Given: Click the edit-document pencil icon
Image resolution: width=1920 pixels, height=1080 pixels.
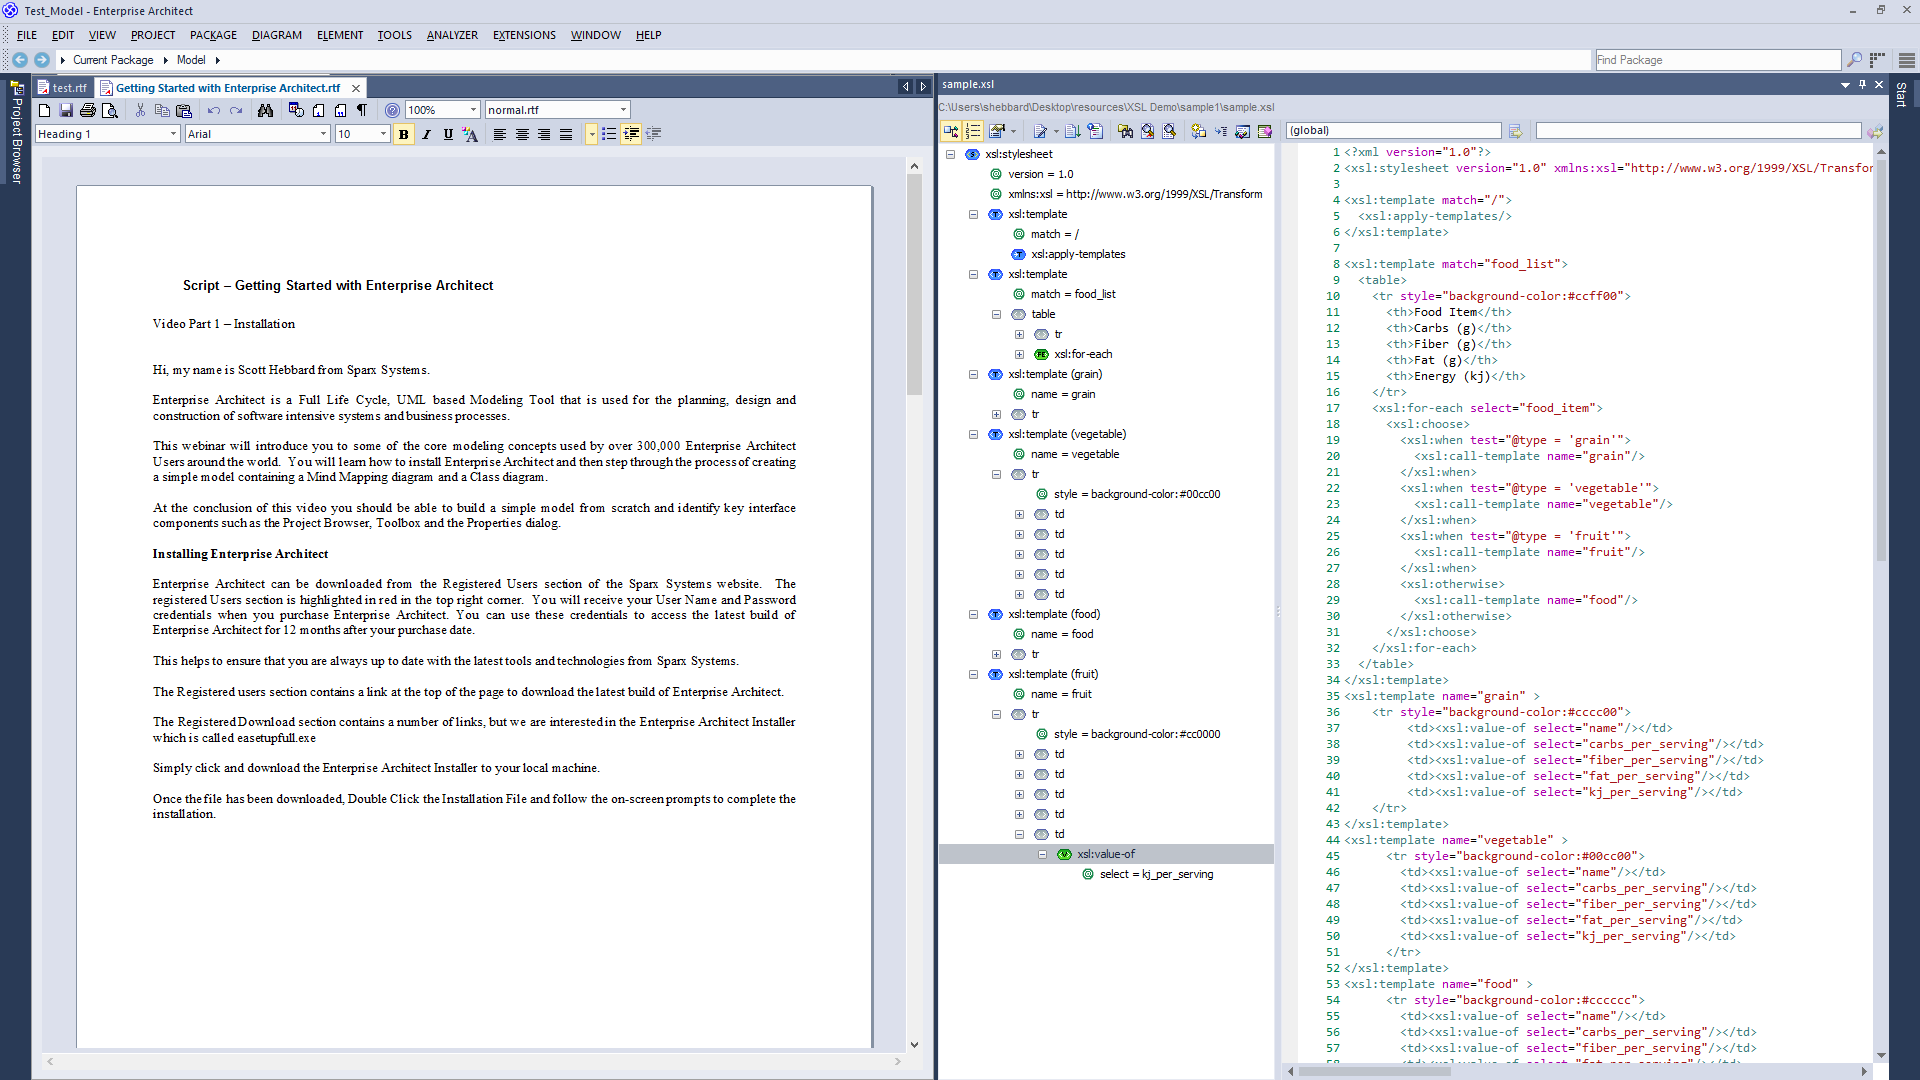Looking at the screenshot, I should tap(1041, 131).
